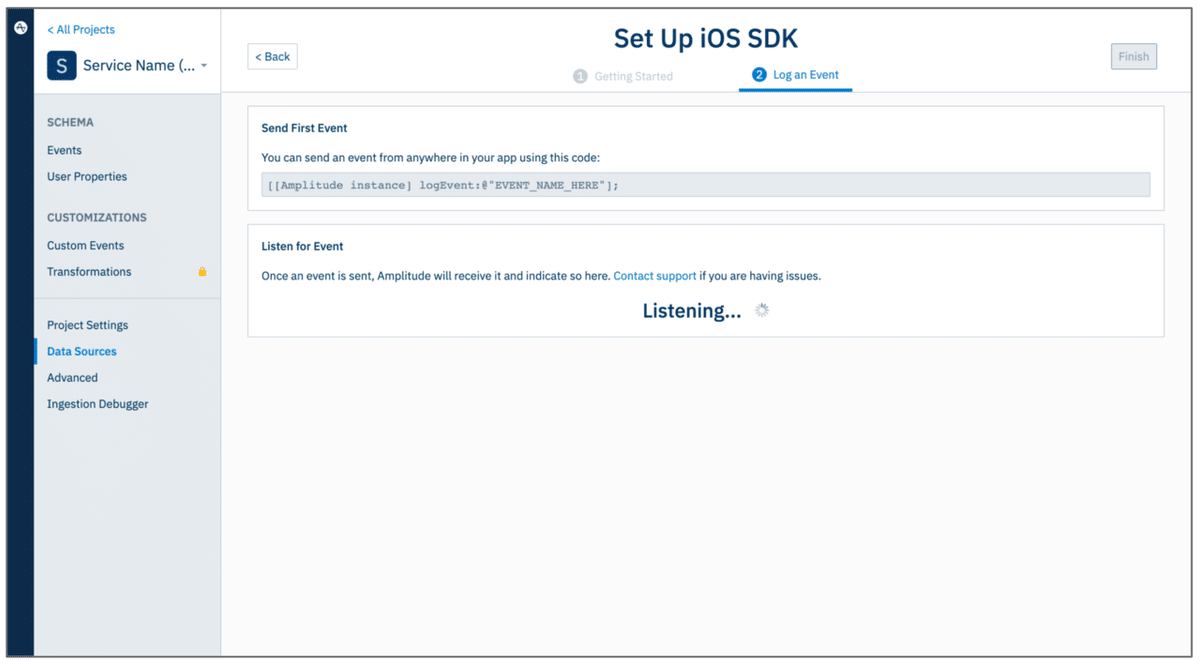Select Data Sources in sidebar
Image resolution: width=1200 pixels, height=663 pixels.
pos(82,352)
